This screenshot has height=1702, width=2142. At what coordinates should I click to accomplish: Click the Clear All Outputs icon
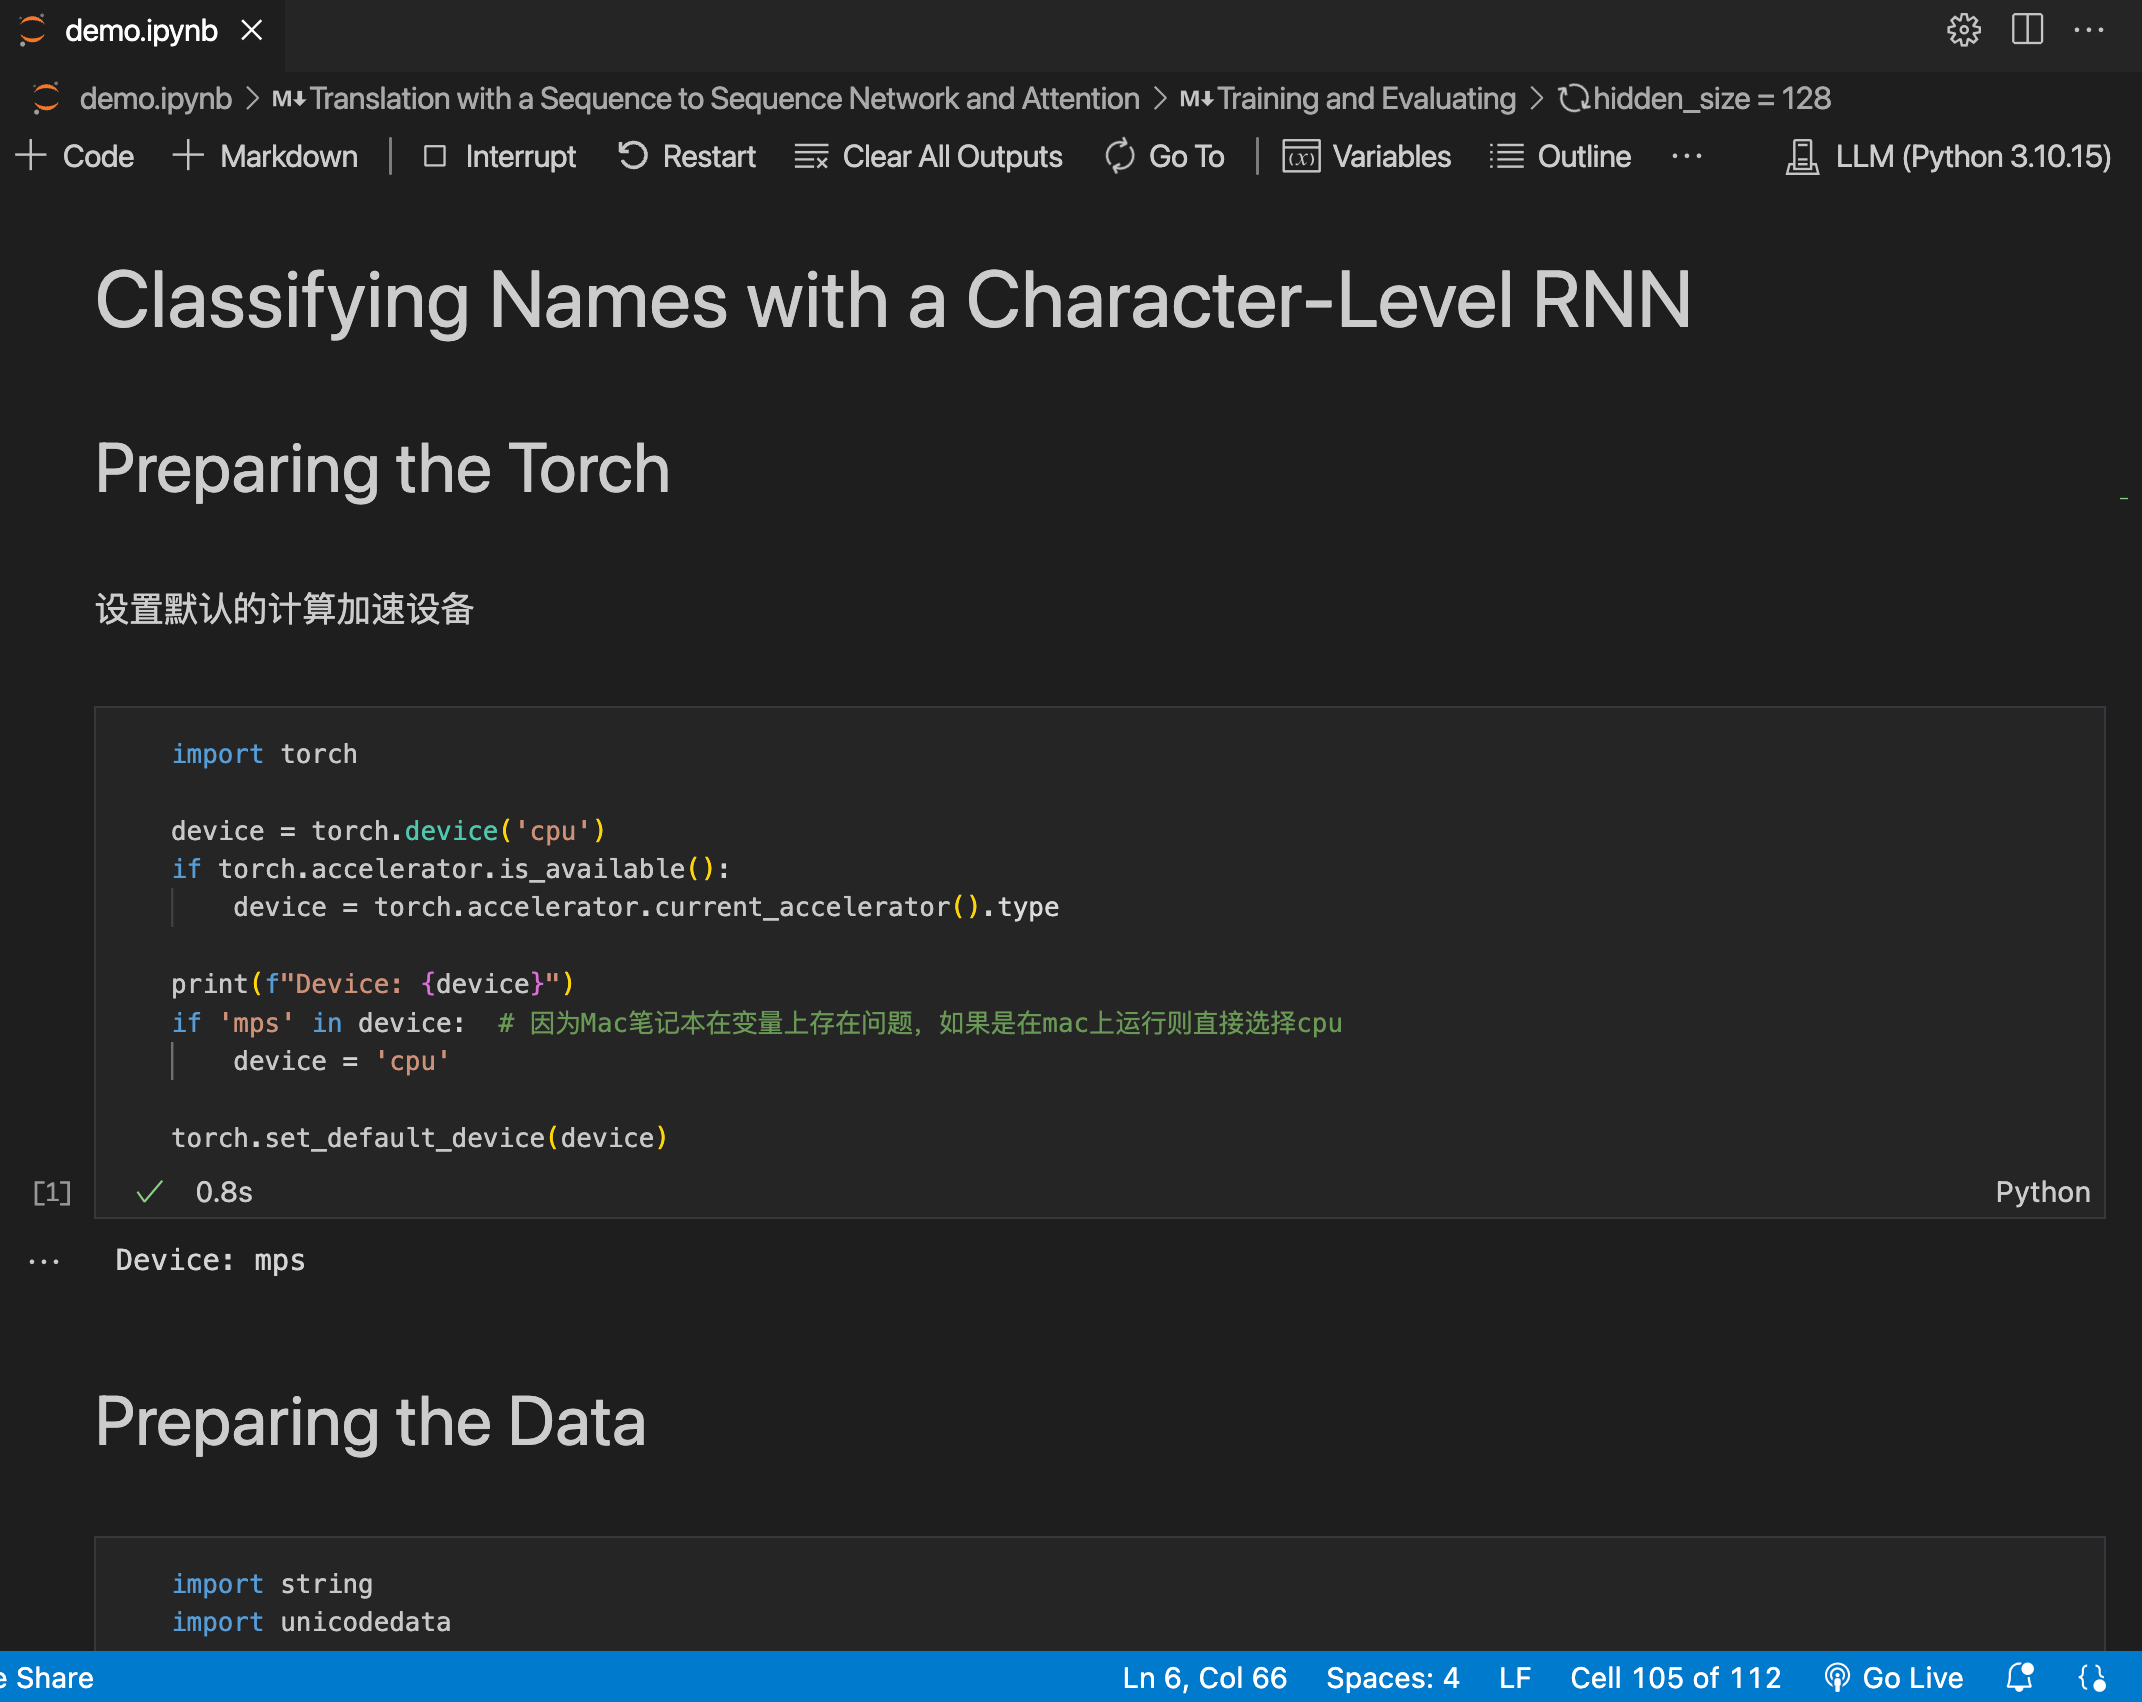[x=811, y=156]
